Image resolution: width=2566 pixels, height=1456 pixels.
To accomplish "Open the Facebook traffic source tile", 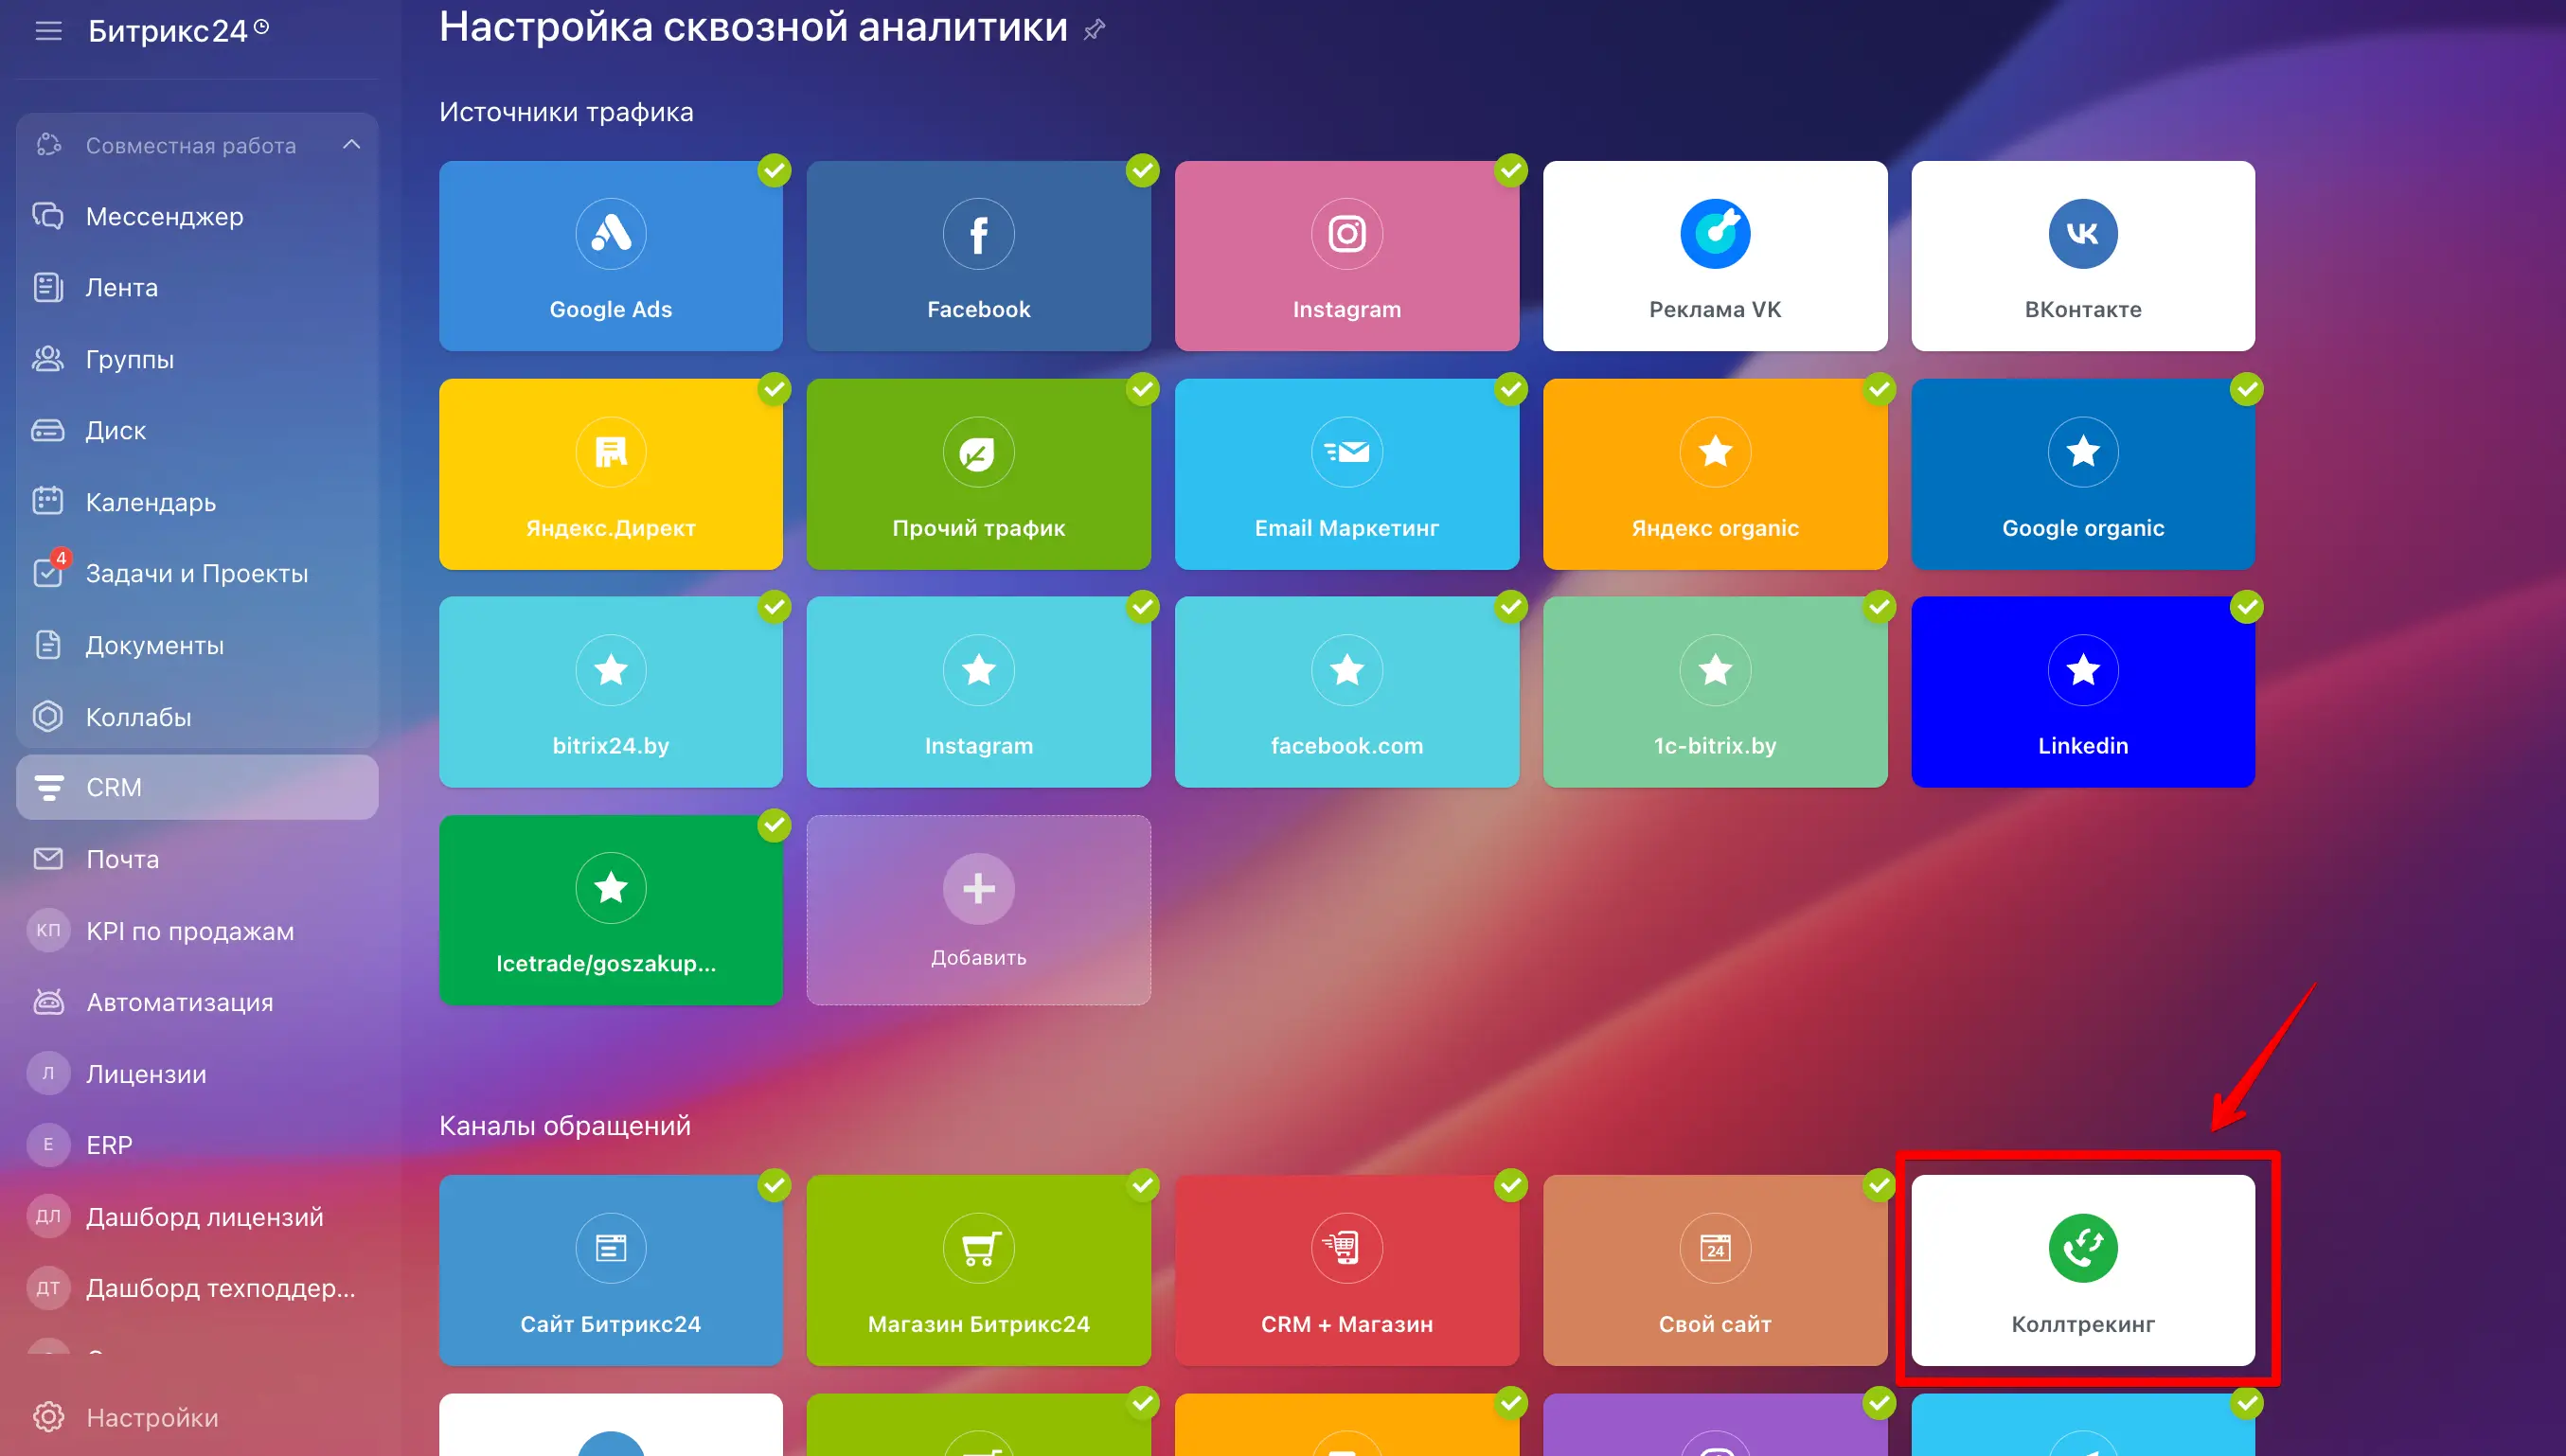I will (978, 256).
